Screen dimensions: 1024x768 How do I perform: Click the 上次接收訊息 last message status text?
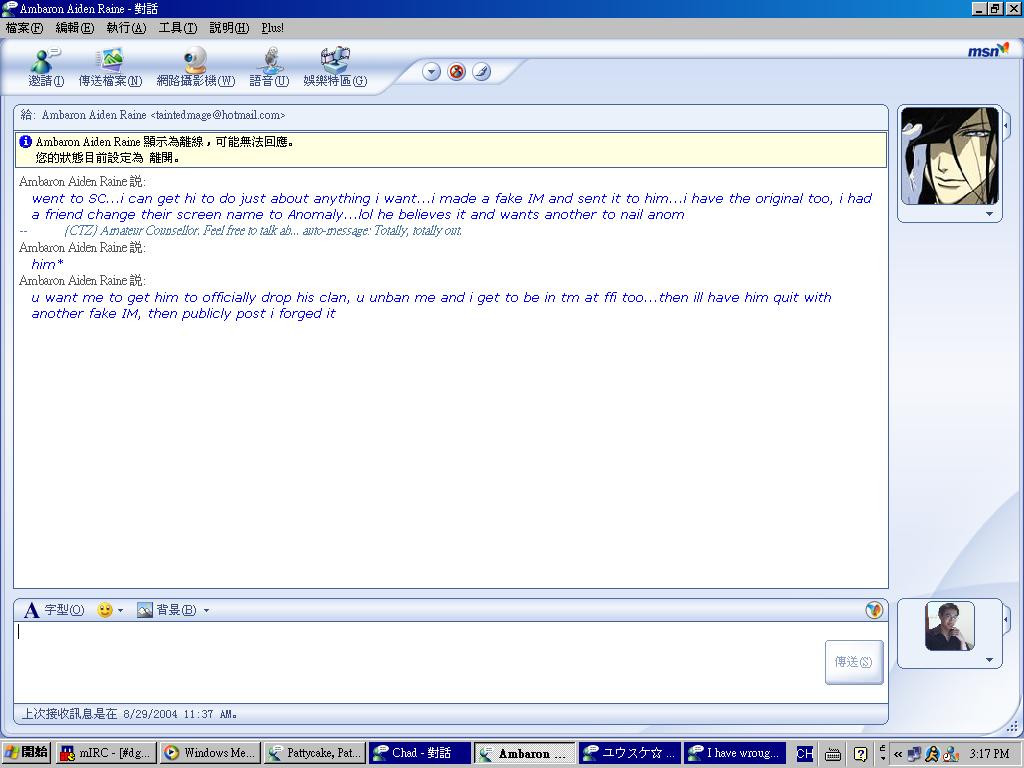(129, 714)
